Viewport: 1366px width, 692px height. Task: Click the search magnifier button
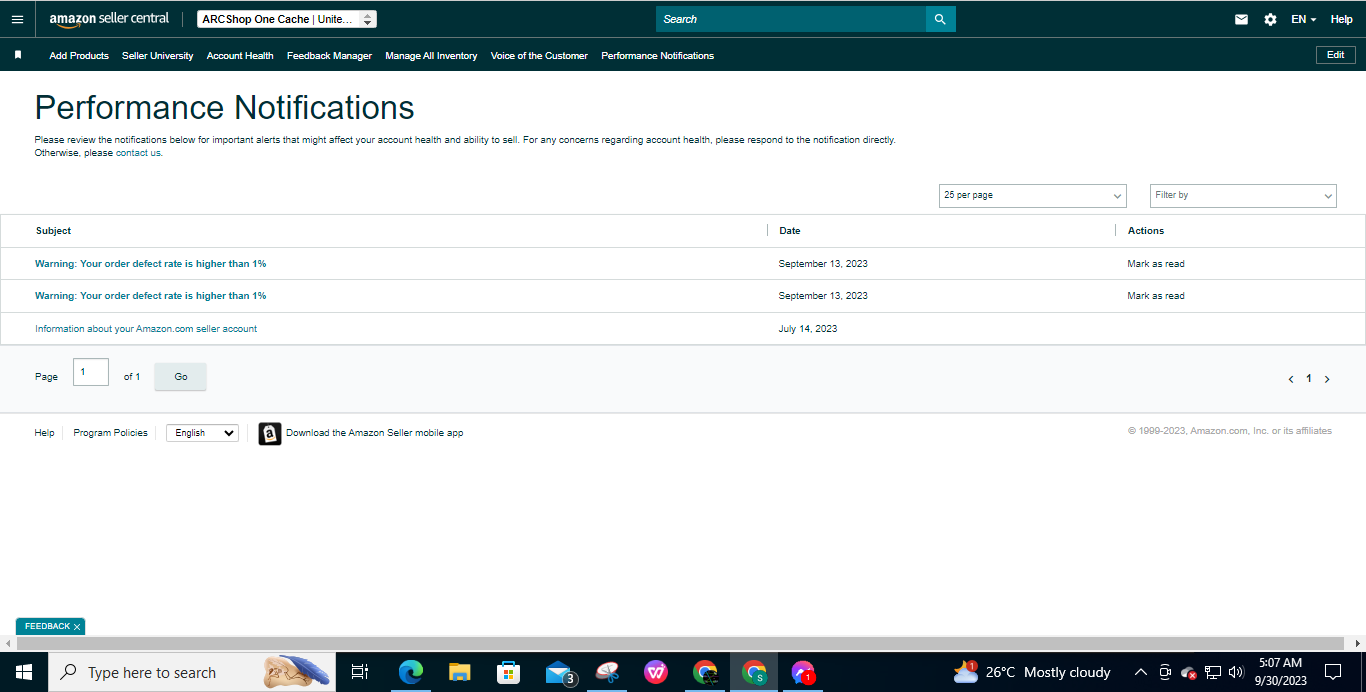point(940,19)
